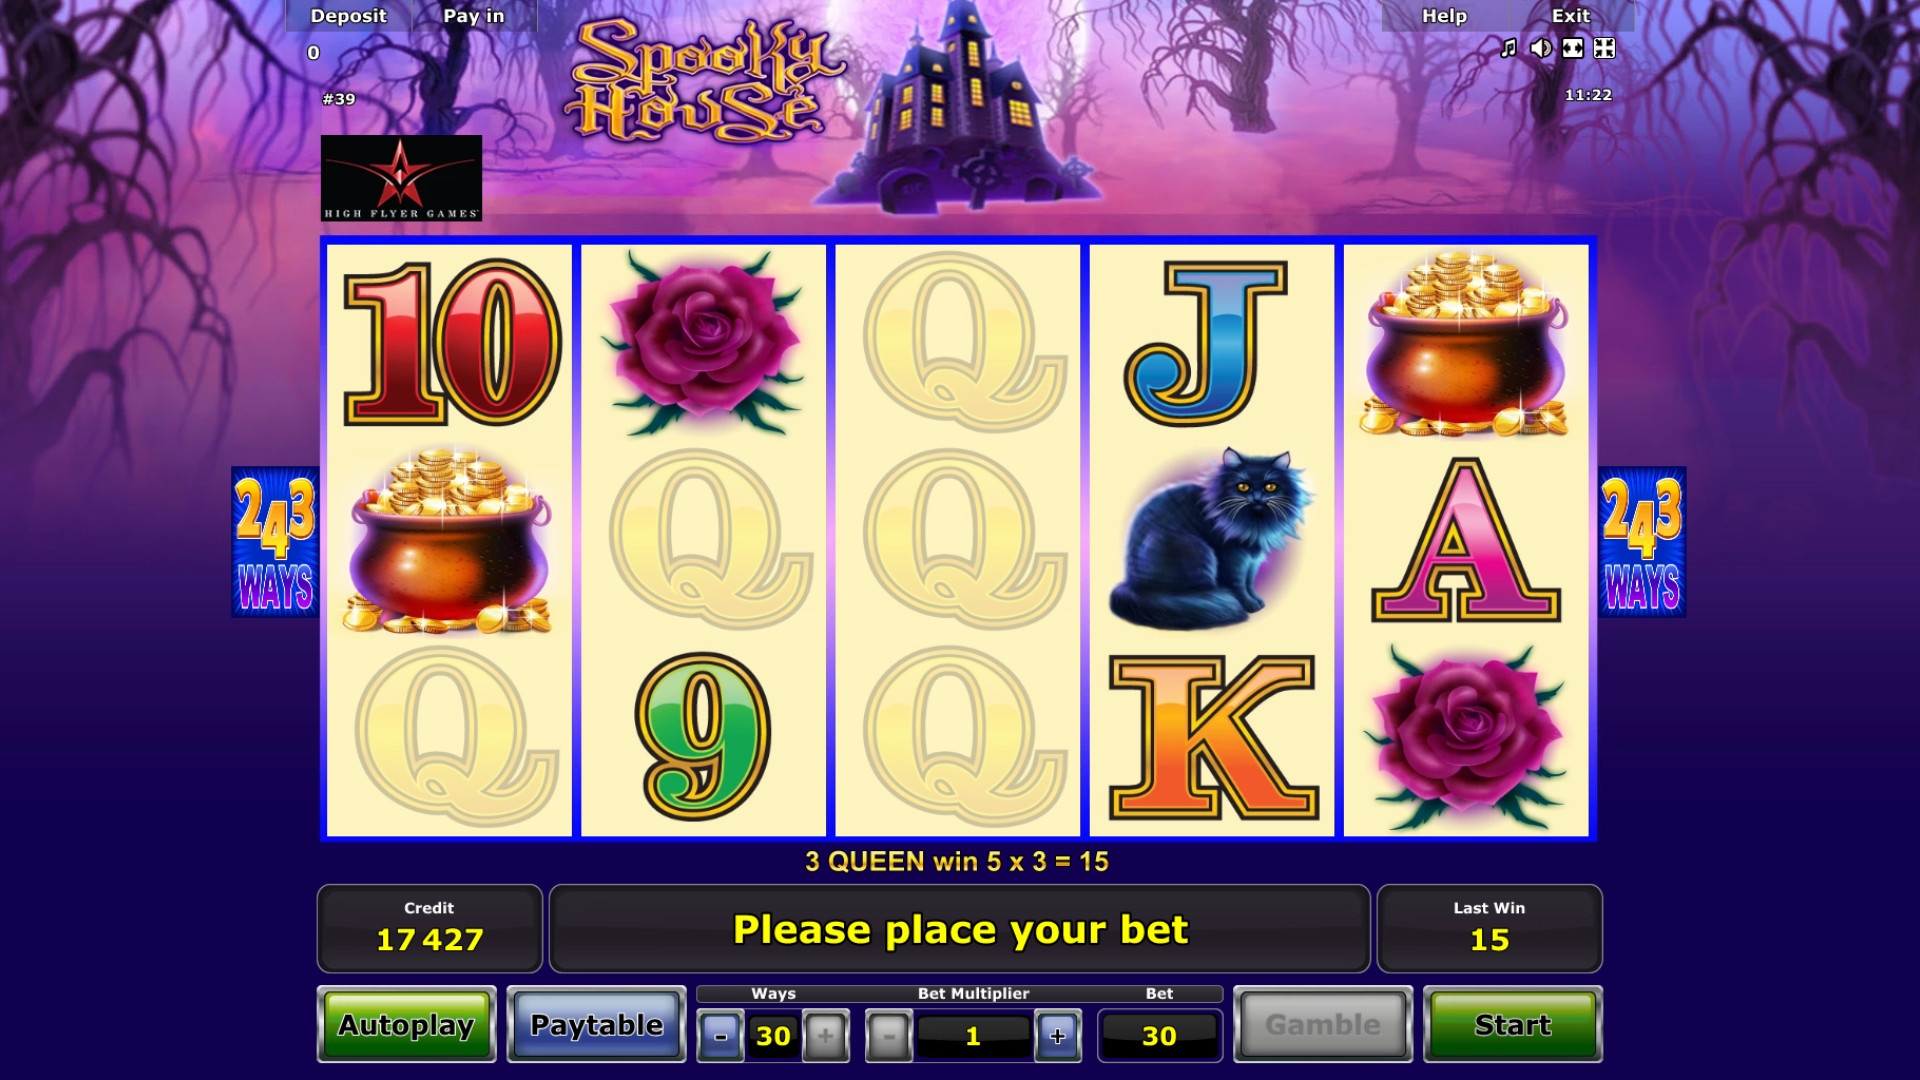Click the left 243 Ways badge
The height and width of the screenshot is (1080, 1920).
275,542
